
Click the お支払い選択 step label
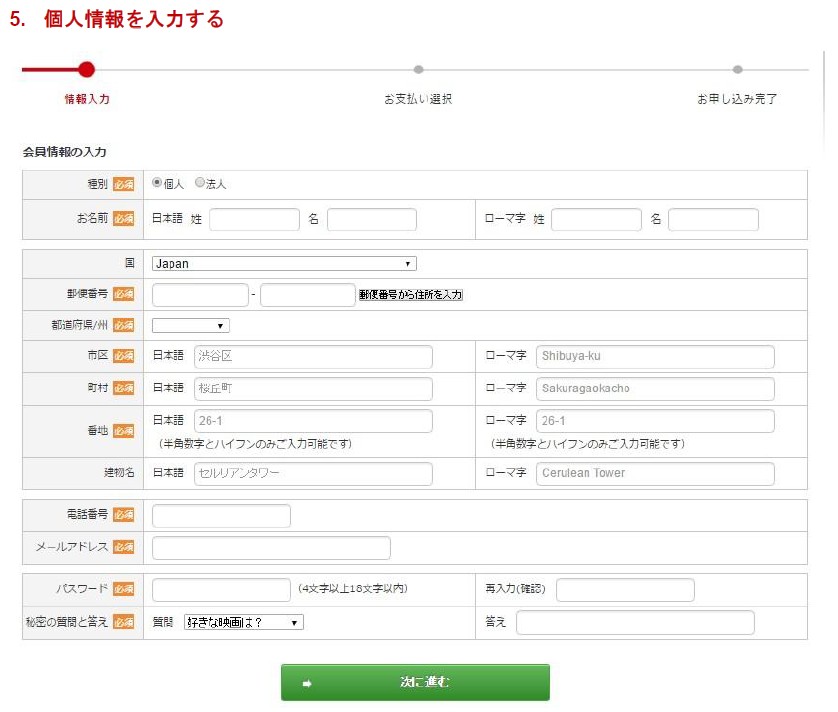click(x=418, y=99)
